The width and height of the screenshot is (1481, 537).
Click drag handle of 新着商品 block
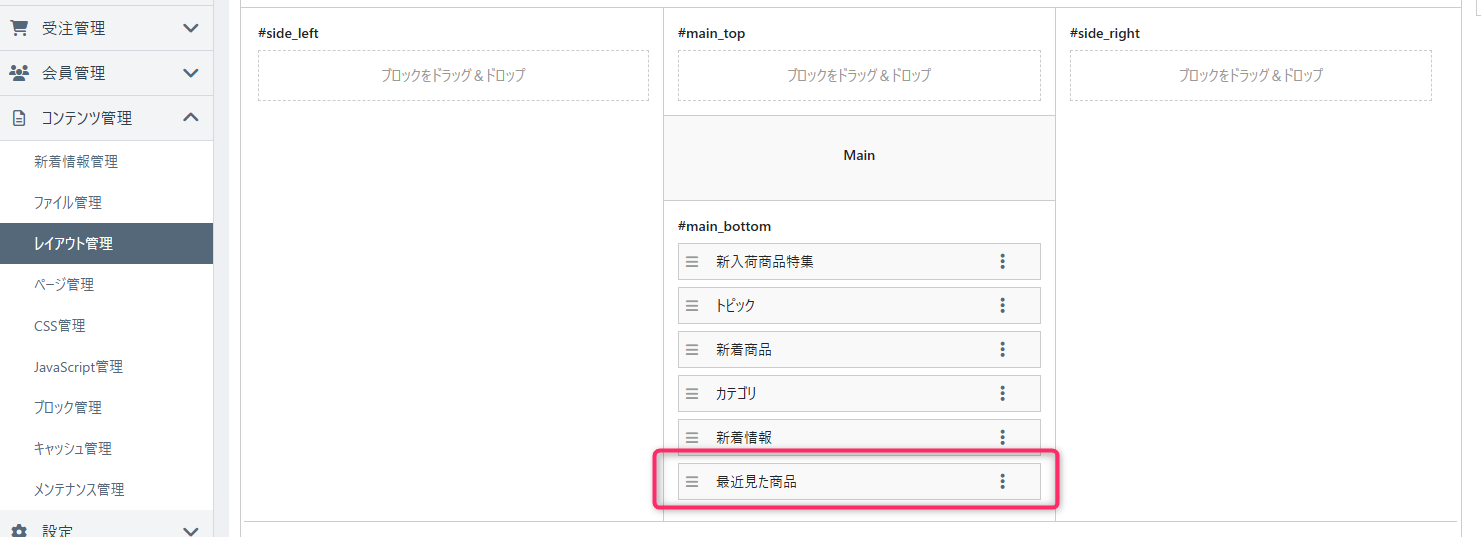tap(692, 350)
